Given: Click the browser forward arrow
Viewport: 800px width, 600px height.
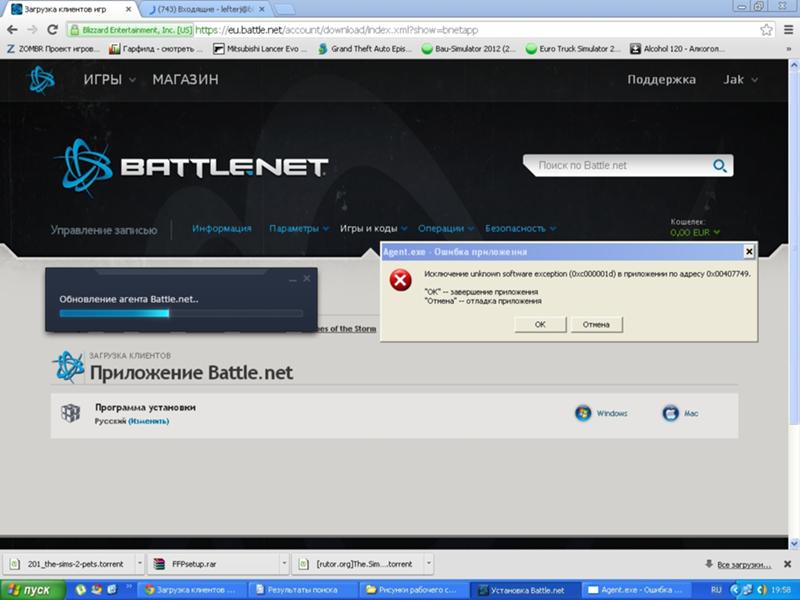Looking at the screenshot, I should point(32,30).
